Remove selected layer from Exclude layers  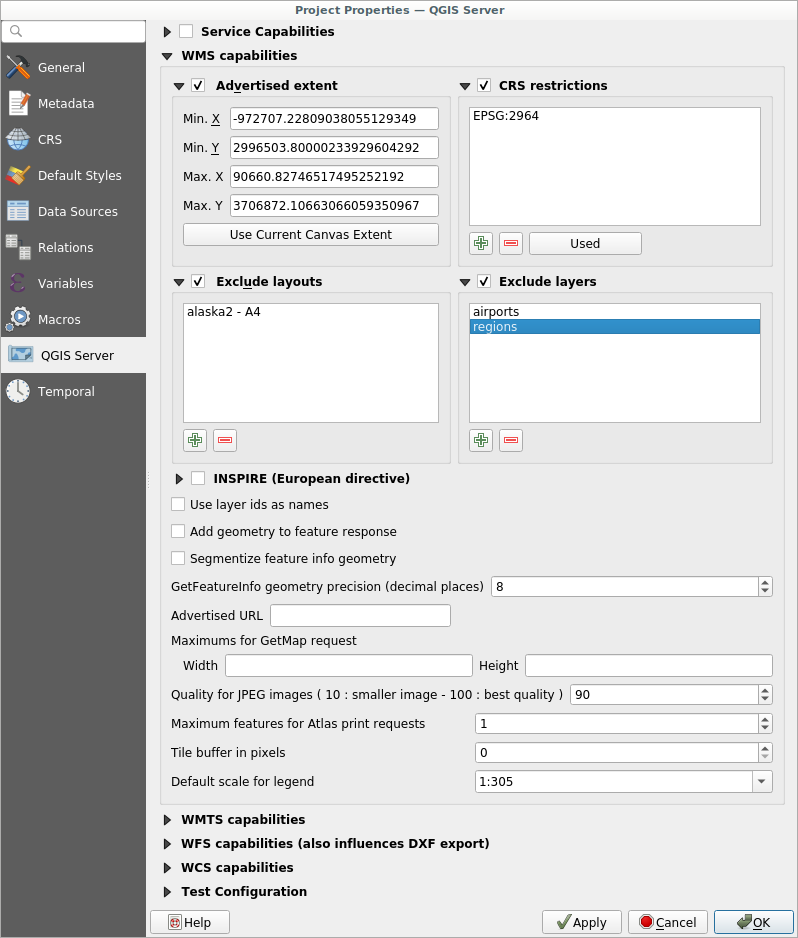[x=511, y=440]
